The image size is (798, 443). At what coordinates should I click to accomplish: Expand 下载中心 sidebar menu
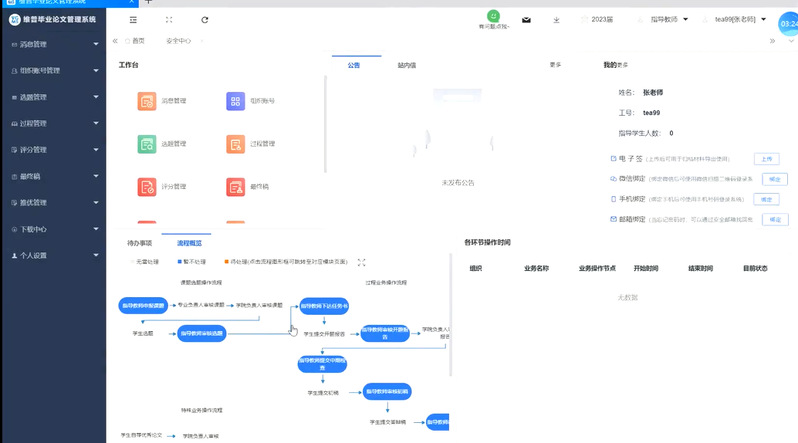tap(53, 229)
